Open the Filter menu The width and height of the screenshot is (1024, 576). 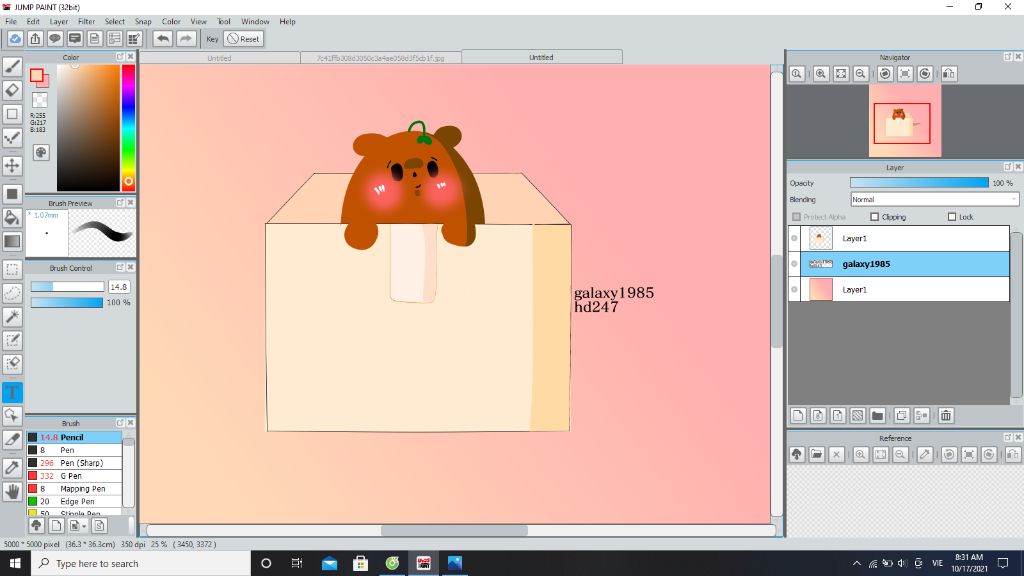pyautogui.click(x=86, y=22)
